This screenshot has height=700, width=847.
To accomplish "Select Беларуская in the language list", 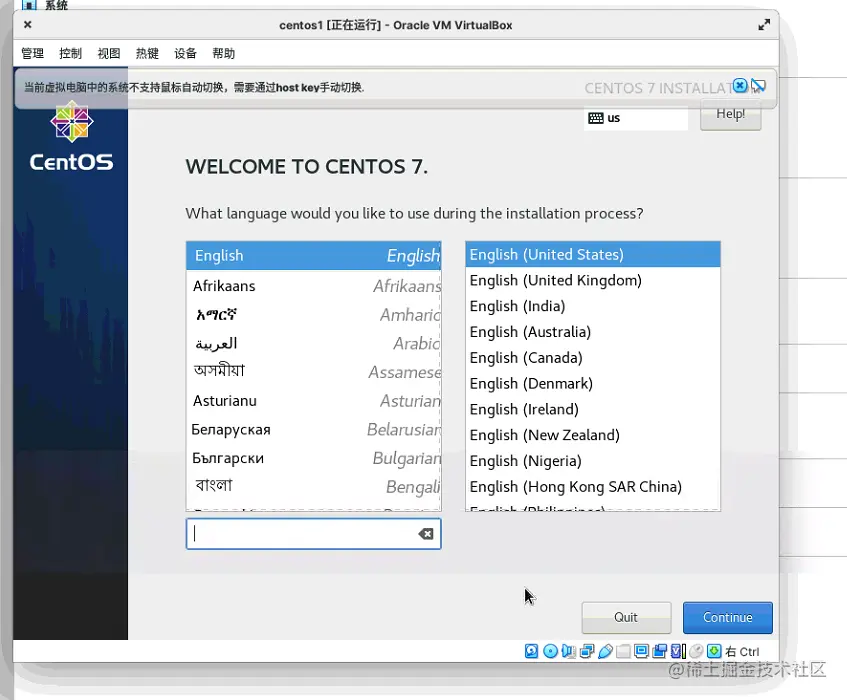I will tap(313, 429).
